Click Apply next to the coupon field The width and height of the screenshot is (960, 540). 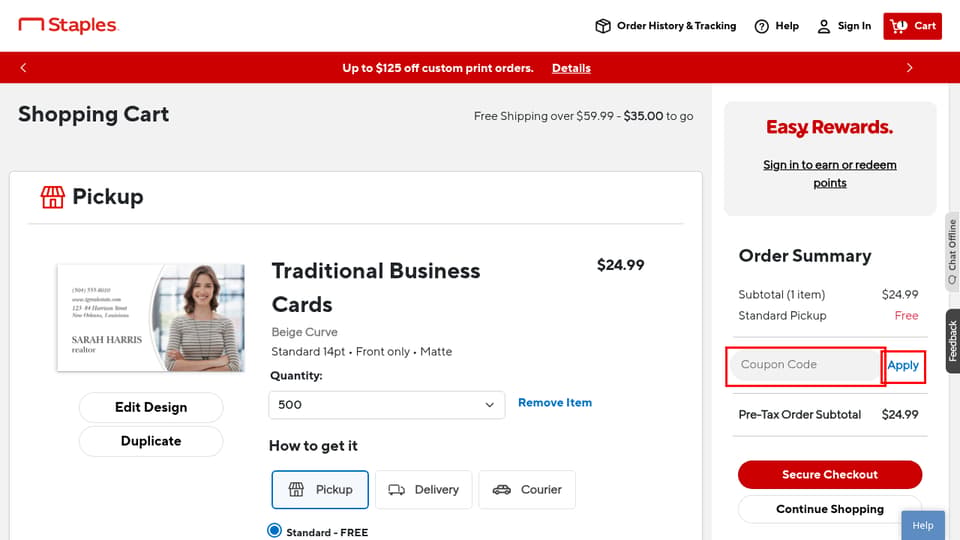(x=903, y=365)
